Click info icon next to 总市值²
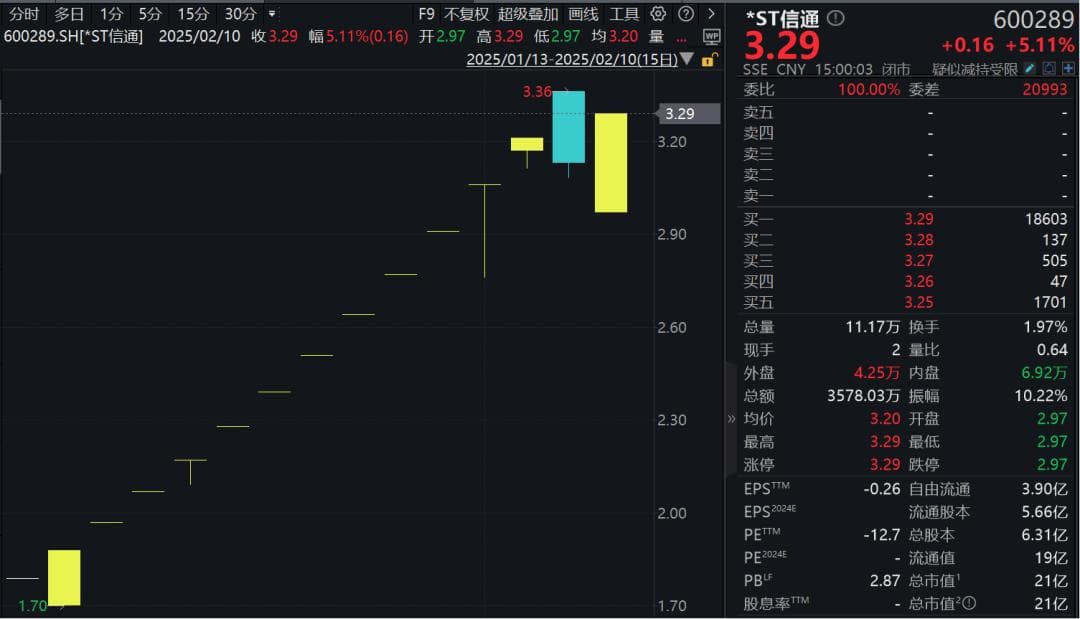Image resolution: width=1080 pixels, height=619 pixels. (x=969, y=603)
